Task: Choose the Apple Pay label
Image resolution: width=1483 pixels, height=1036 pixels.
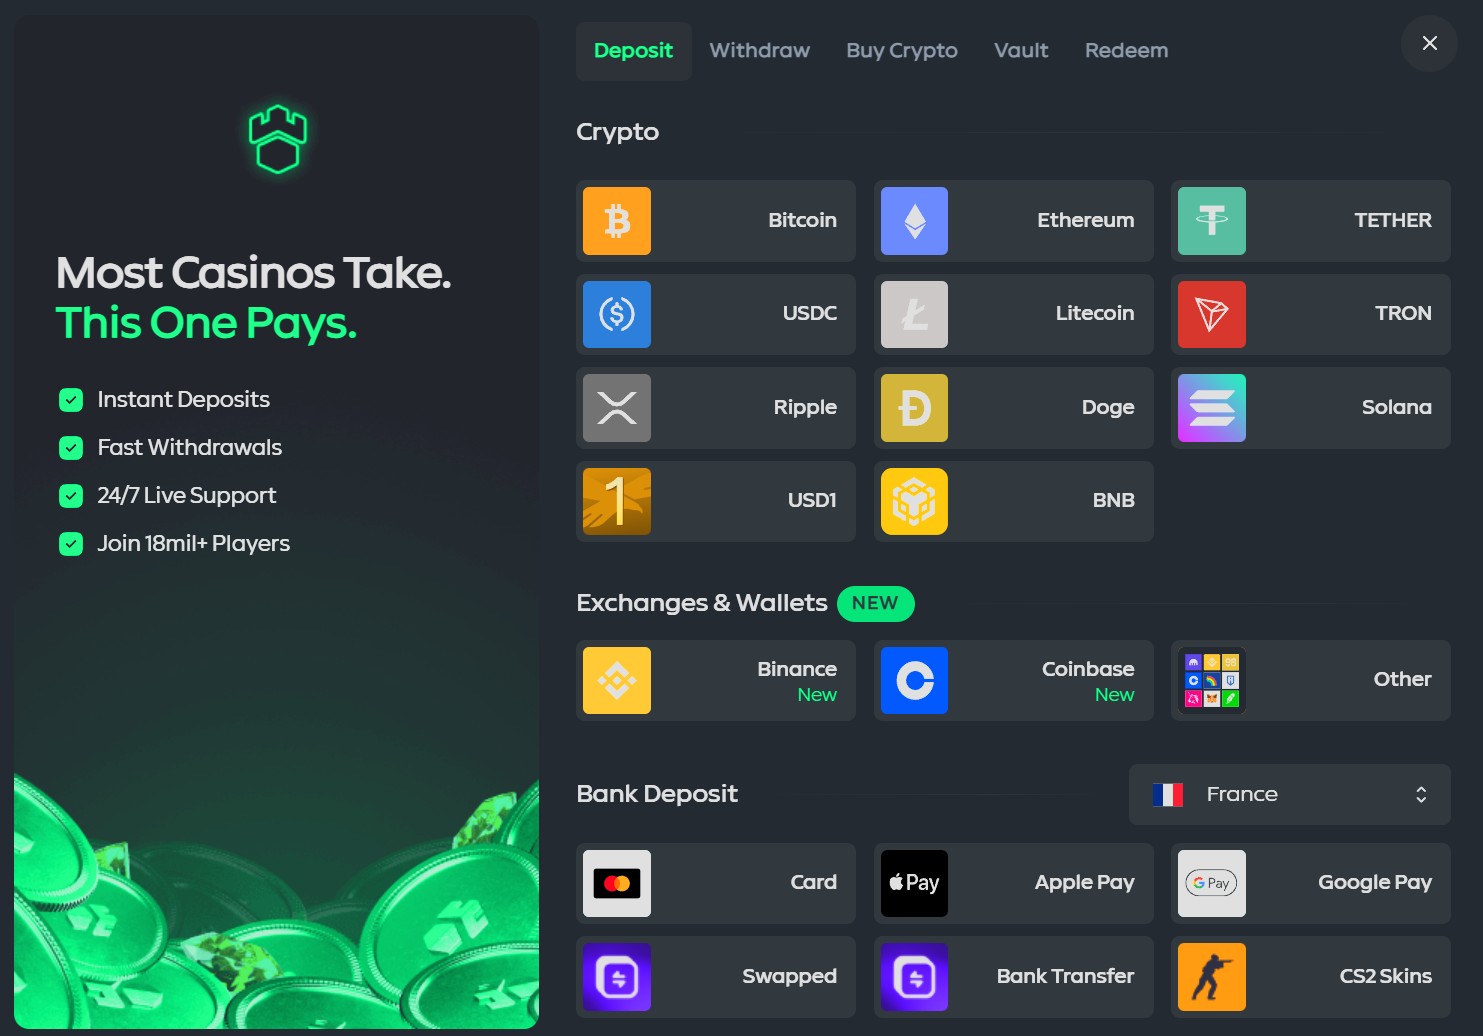Action: [1084, 883]
